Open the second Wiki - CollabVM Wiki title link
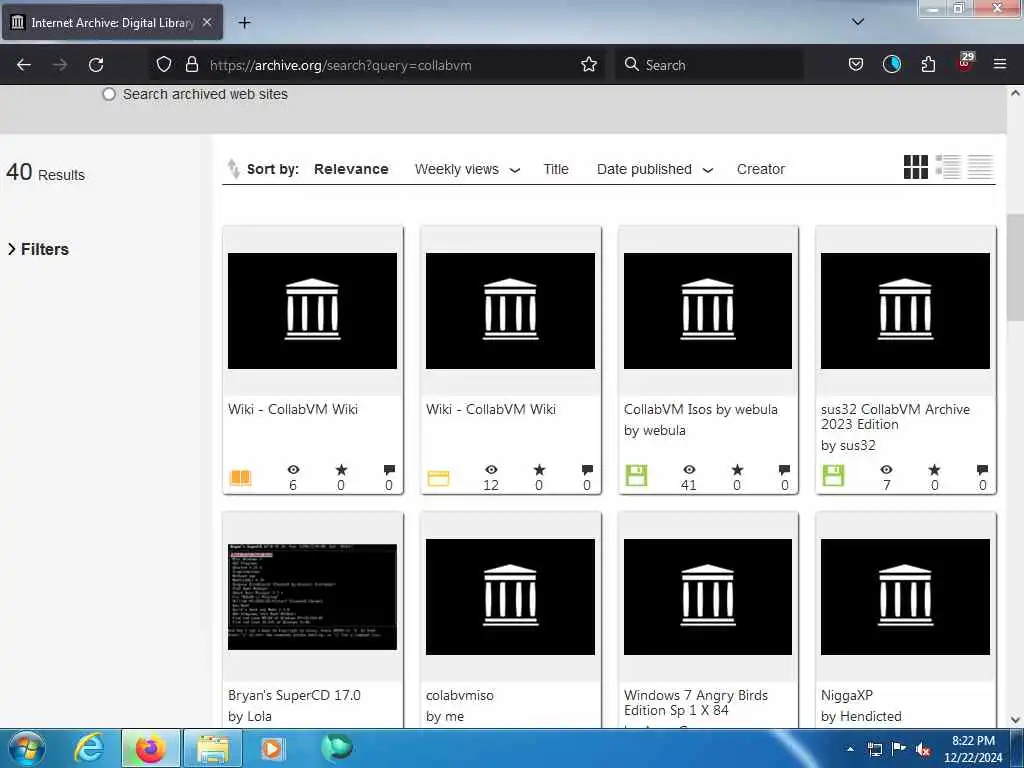 point(490,409)
